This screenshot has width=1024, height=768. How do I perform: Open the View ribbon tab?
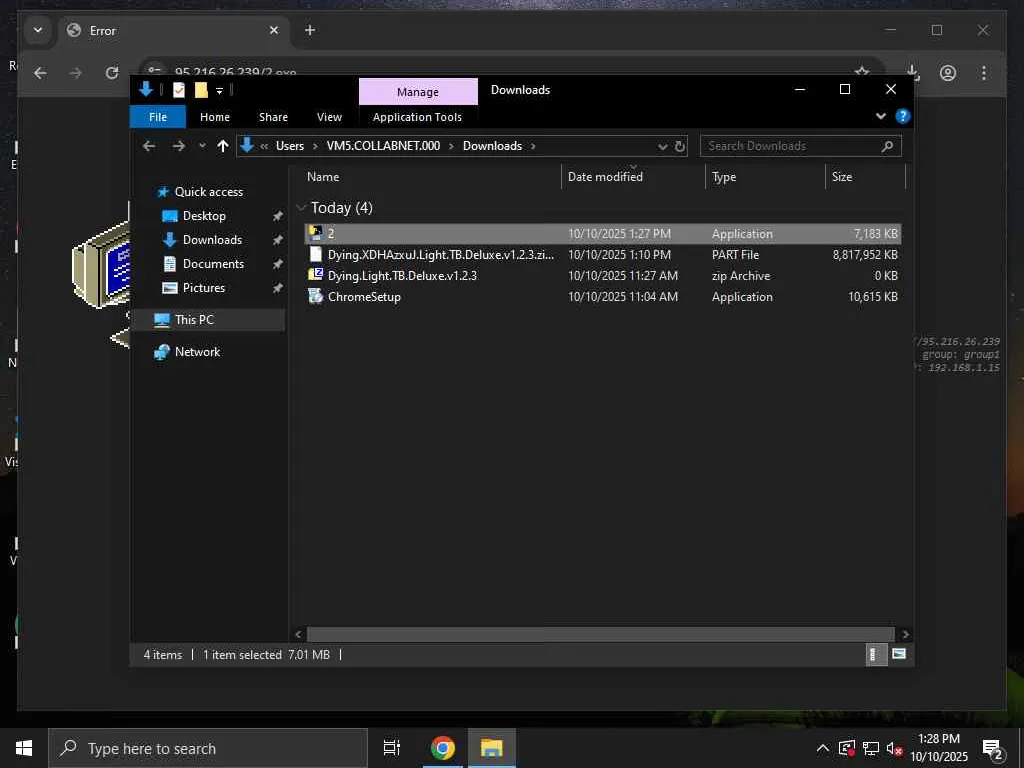click(x=329, y=117)
